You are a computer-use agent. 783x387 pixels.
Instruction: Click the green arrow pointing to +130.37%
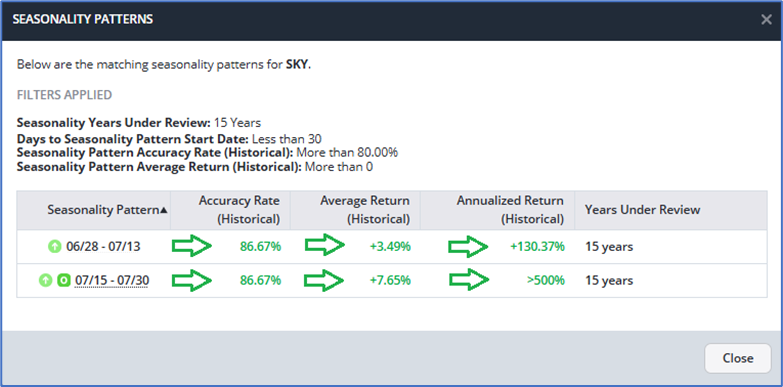[468, 246]
